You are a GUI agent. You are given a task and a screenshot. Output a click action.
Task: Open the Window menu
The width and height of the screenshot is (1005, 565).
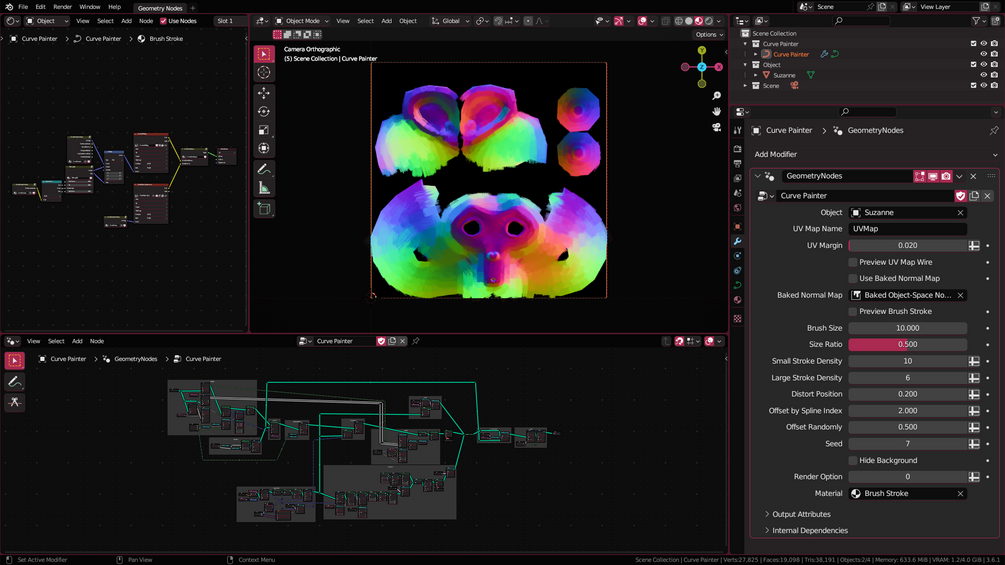pos(90,7)
